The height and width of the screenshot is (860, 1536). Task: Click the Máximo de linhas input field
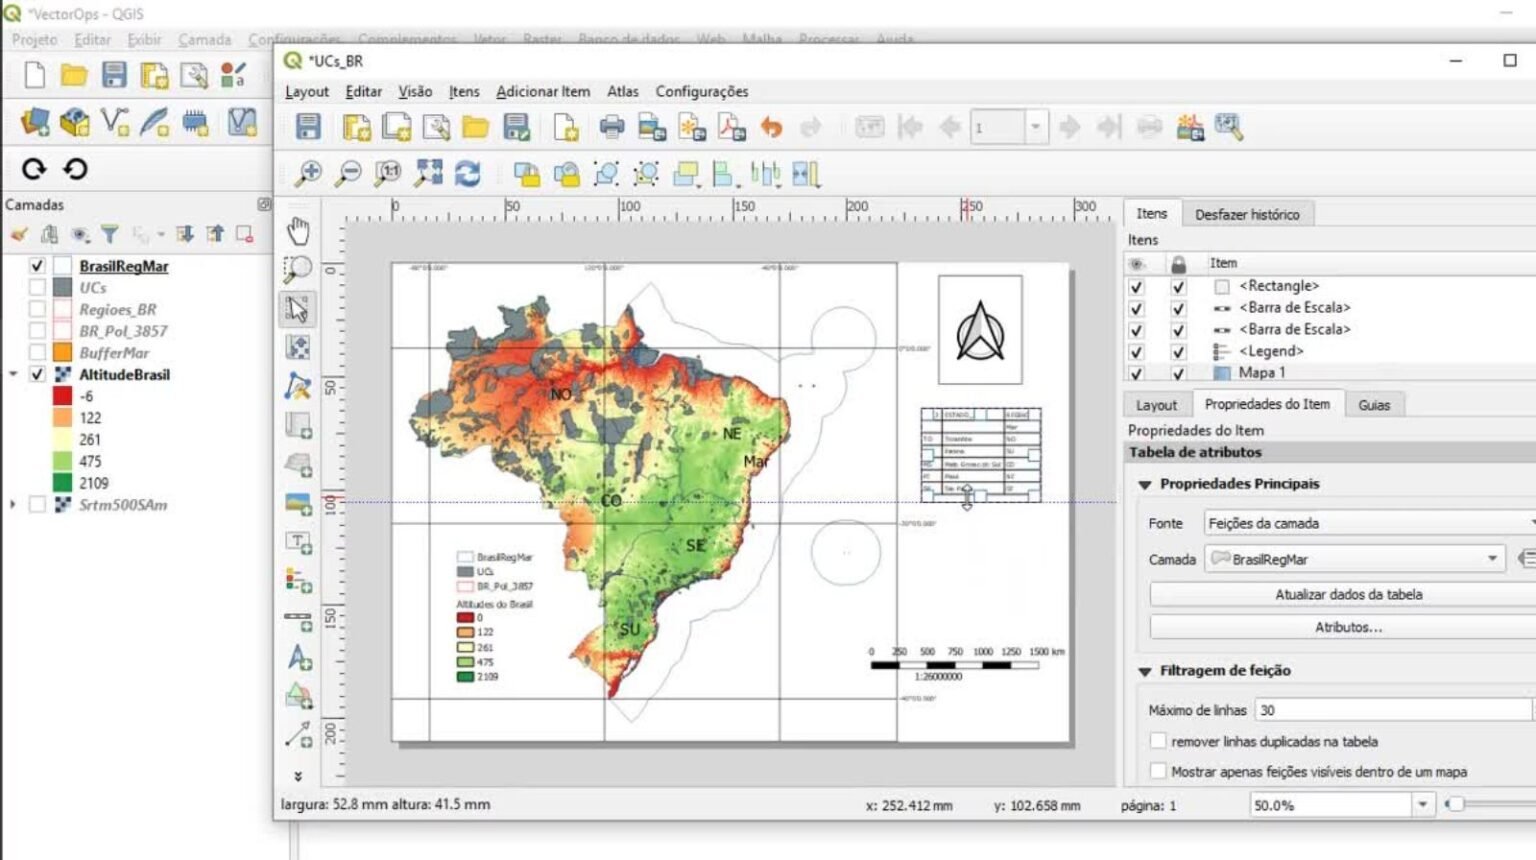click(1393, 710)
